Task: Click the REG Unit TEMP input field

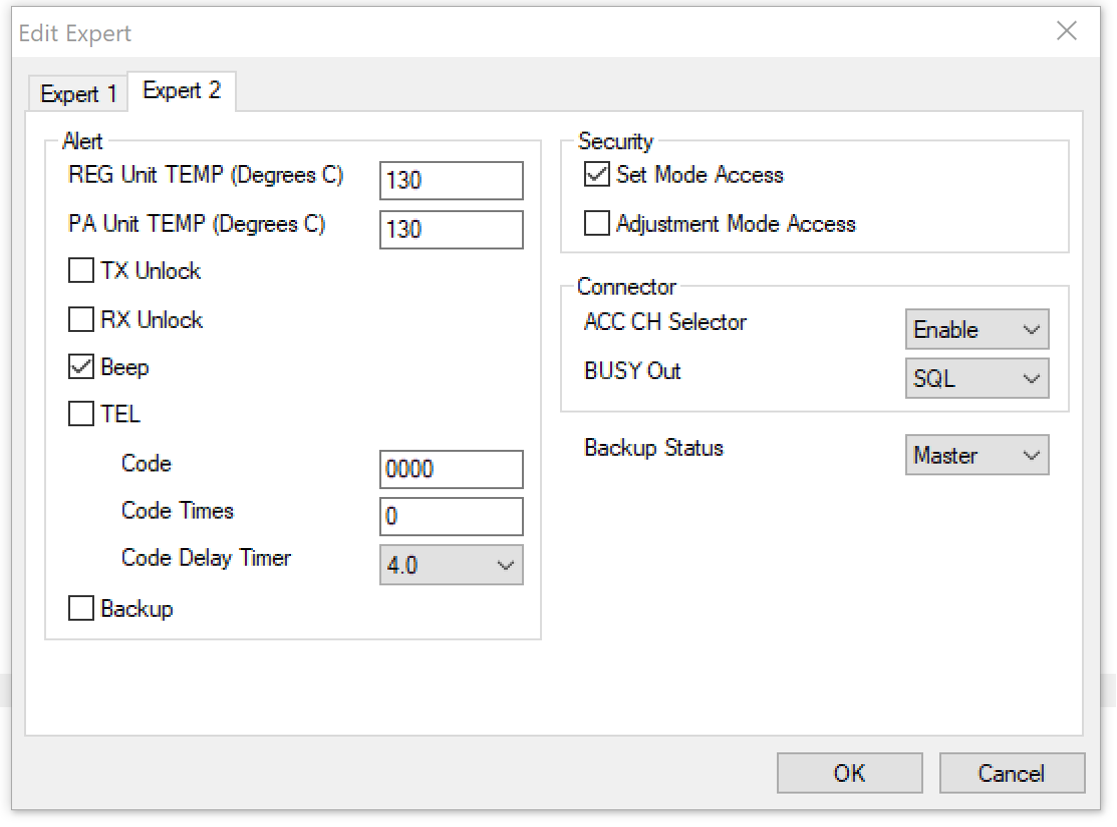Action: click(451, 181)
